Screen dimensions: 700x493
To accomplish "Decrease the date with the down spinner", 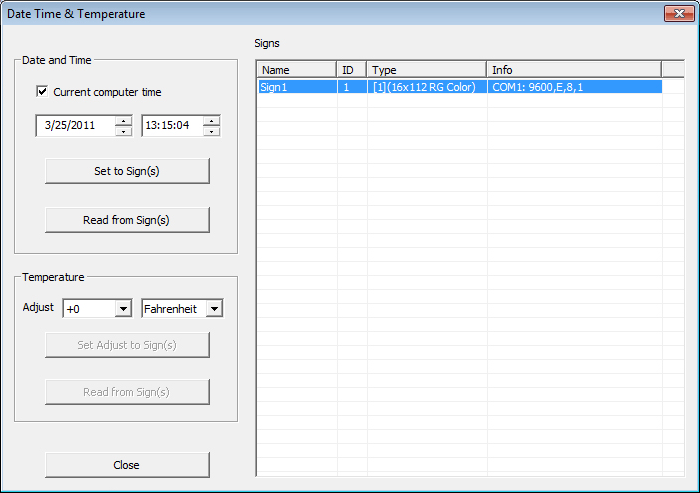I will [x=124, y=131].
